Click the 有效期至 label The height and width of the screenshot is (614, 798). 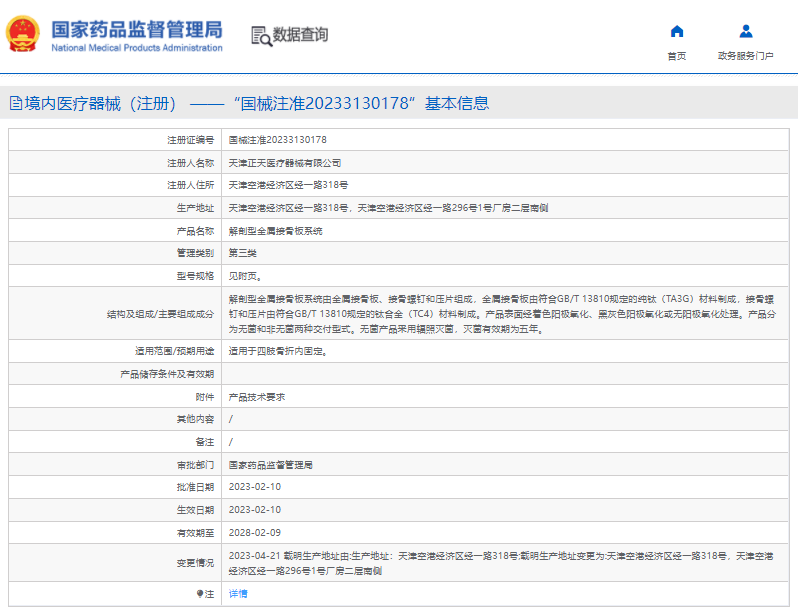tap(195, 533)
